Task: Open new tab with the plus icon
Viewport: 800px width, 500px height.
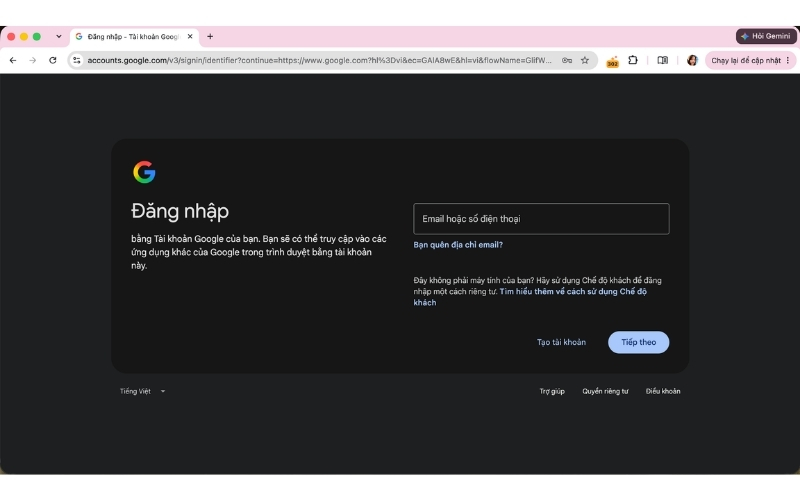Action: coord(210,36)
